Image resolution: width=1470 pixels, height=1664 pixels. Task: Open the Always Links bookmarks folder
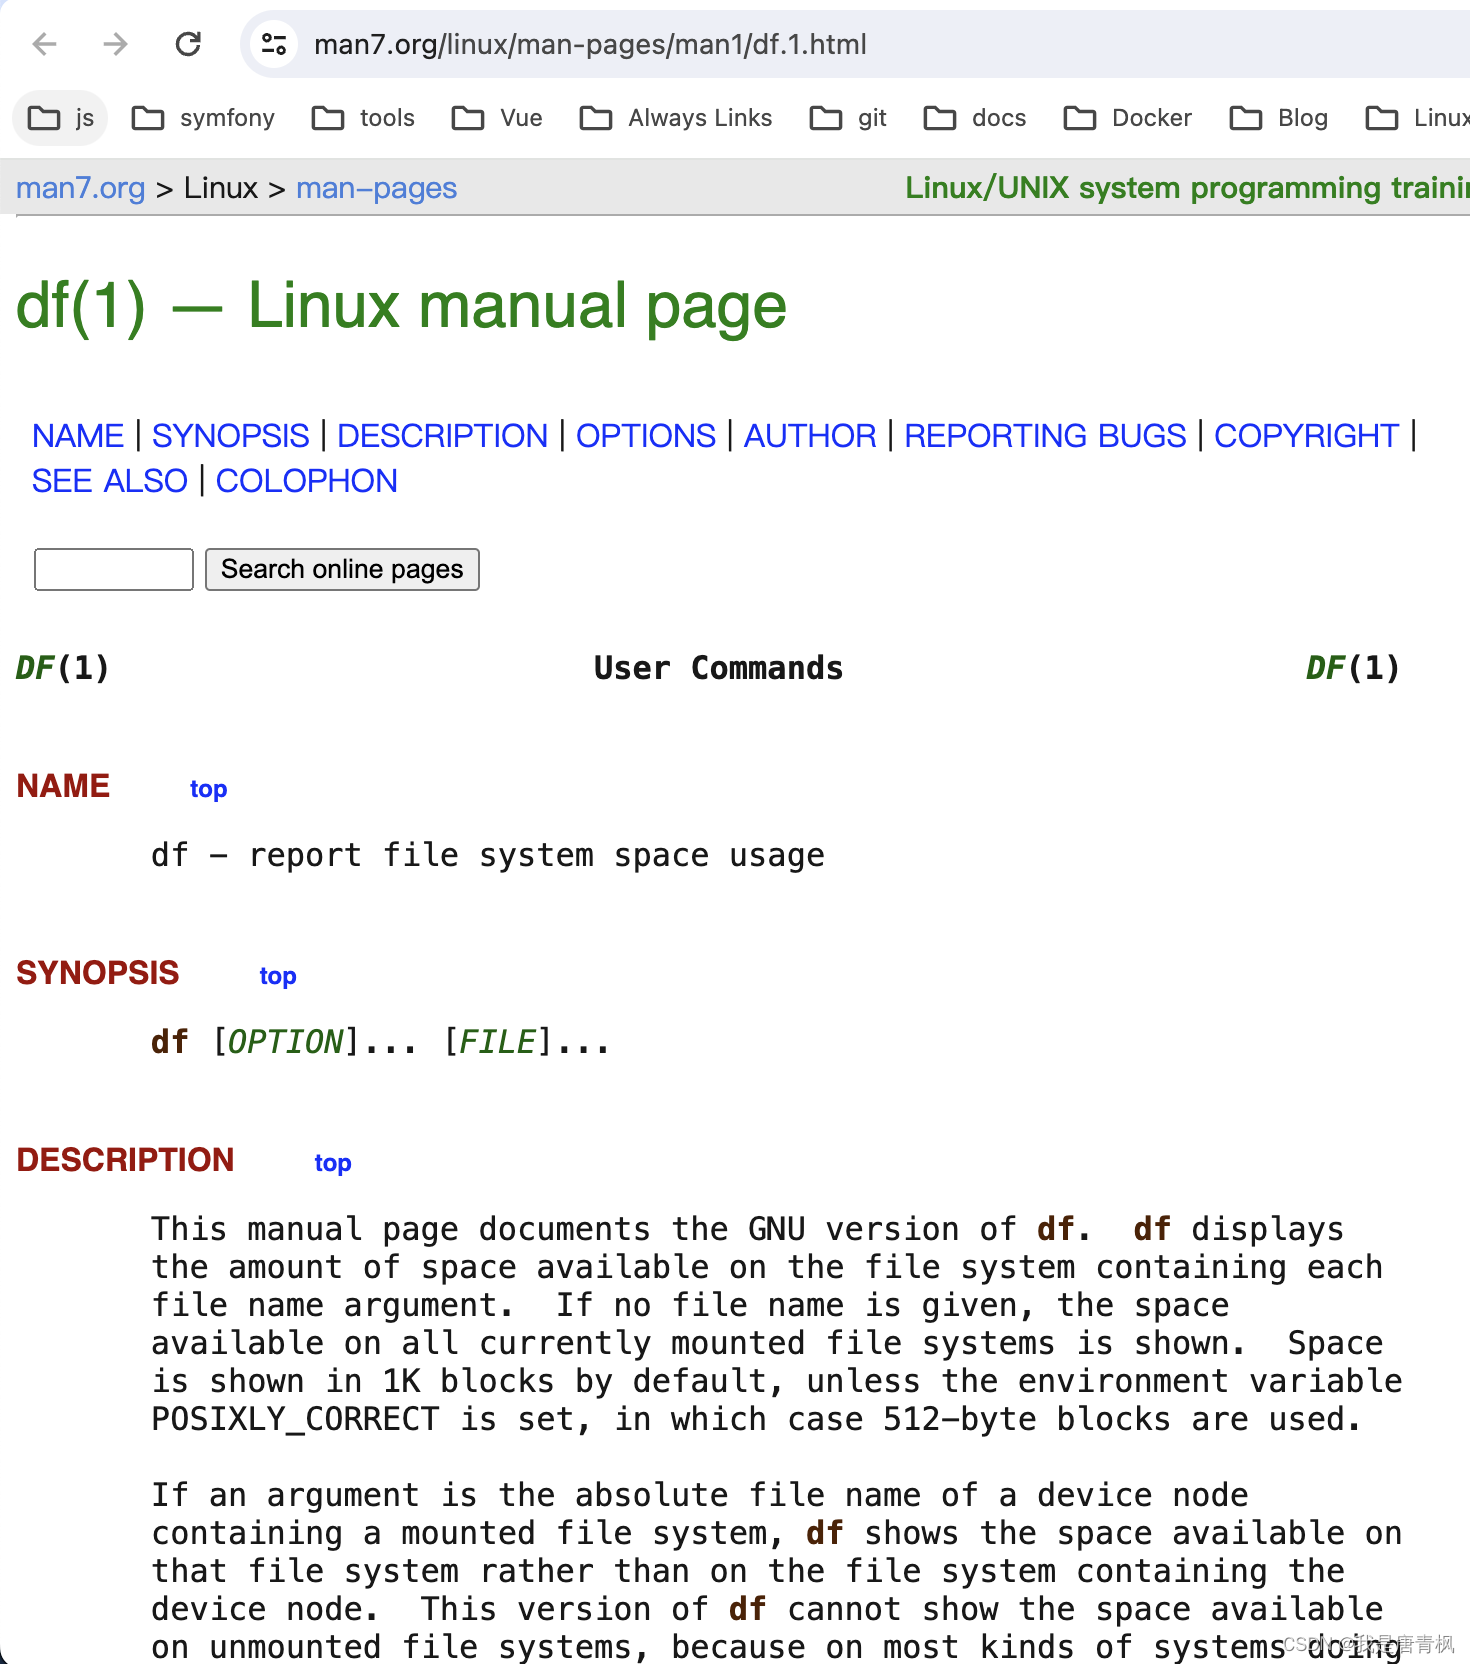[x=676, y=118]
